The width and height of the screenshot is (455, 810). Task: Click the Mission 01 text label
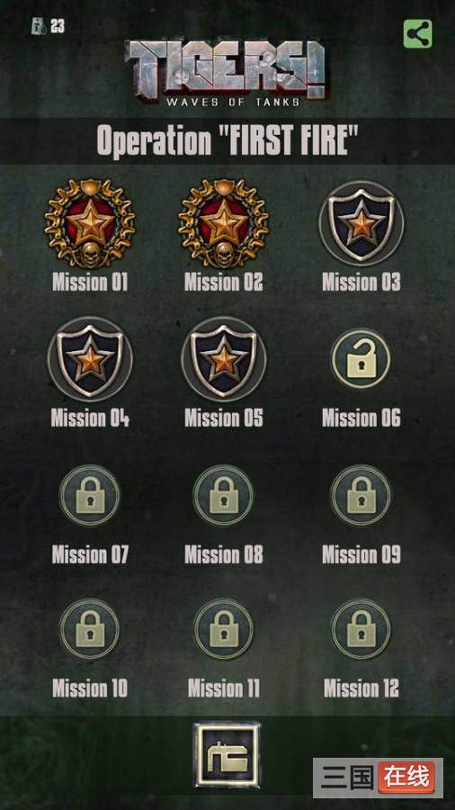click(90, 282)
